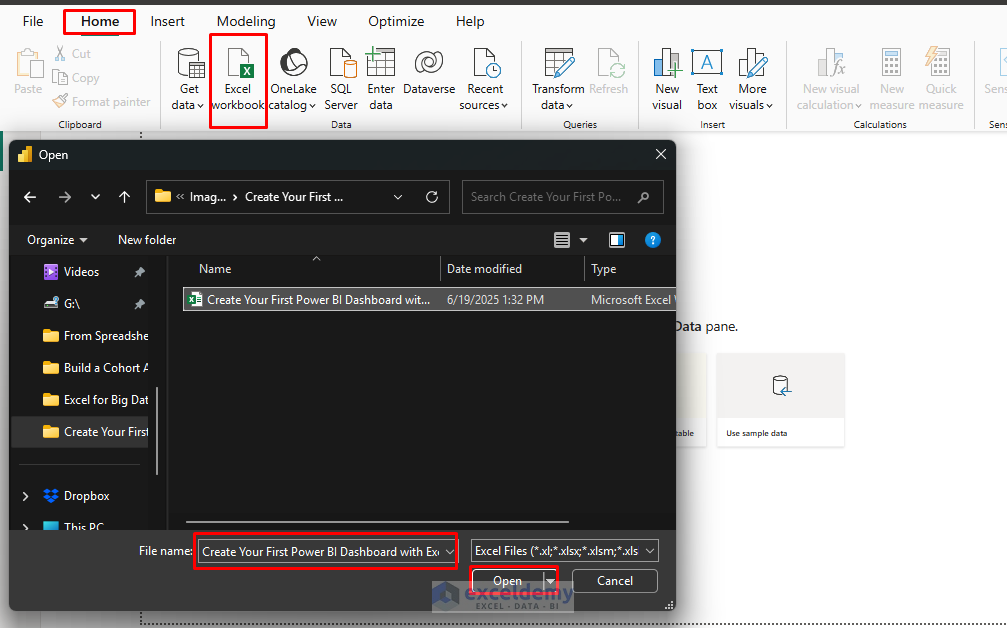Image resolution: width=1007 pixels, height=628 pixels.
Task: Go up one folder level
Action: (125, 197)
